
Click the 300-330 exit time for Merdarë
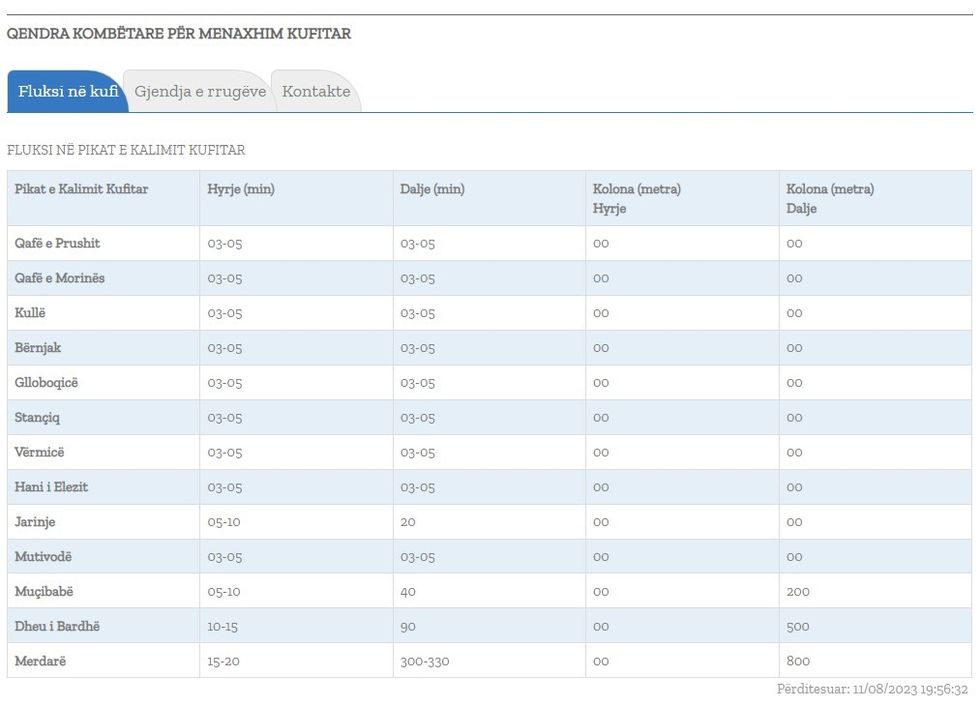tap(425, 661)
